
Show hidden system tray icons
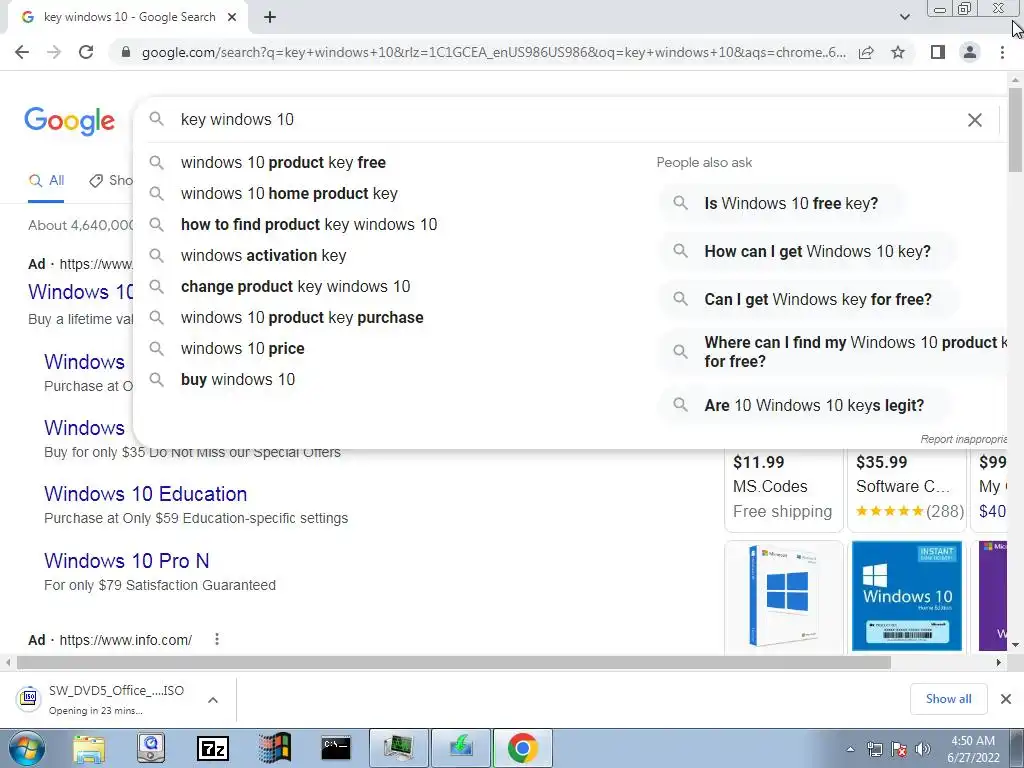(x=850, y=749)
